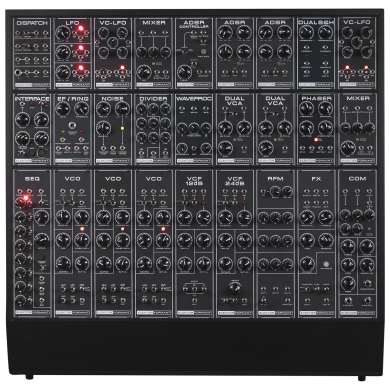Click the top-left knob in NOISE module

pos(103,108)
